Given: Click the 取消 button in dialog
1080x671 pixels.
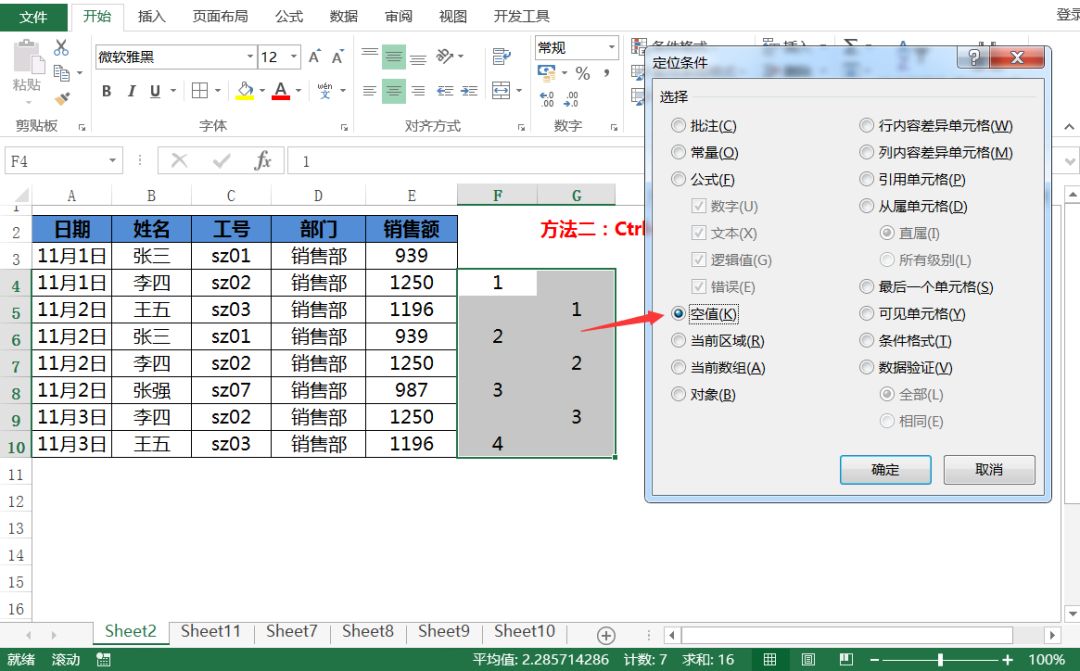Looking at the screenshot, I should (x=989, y=470).
